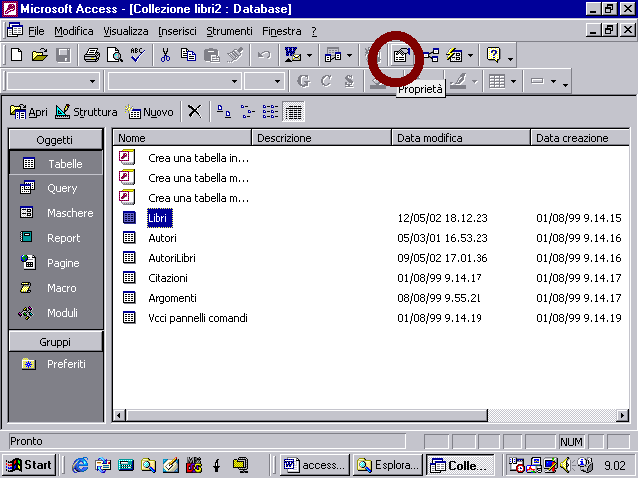Open the Visualizza menu
This screenshot has height=478, width=638.
[x=126, y=31]
